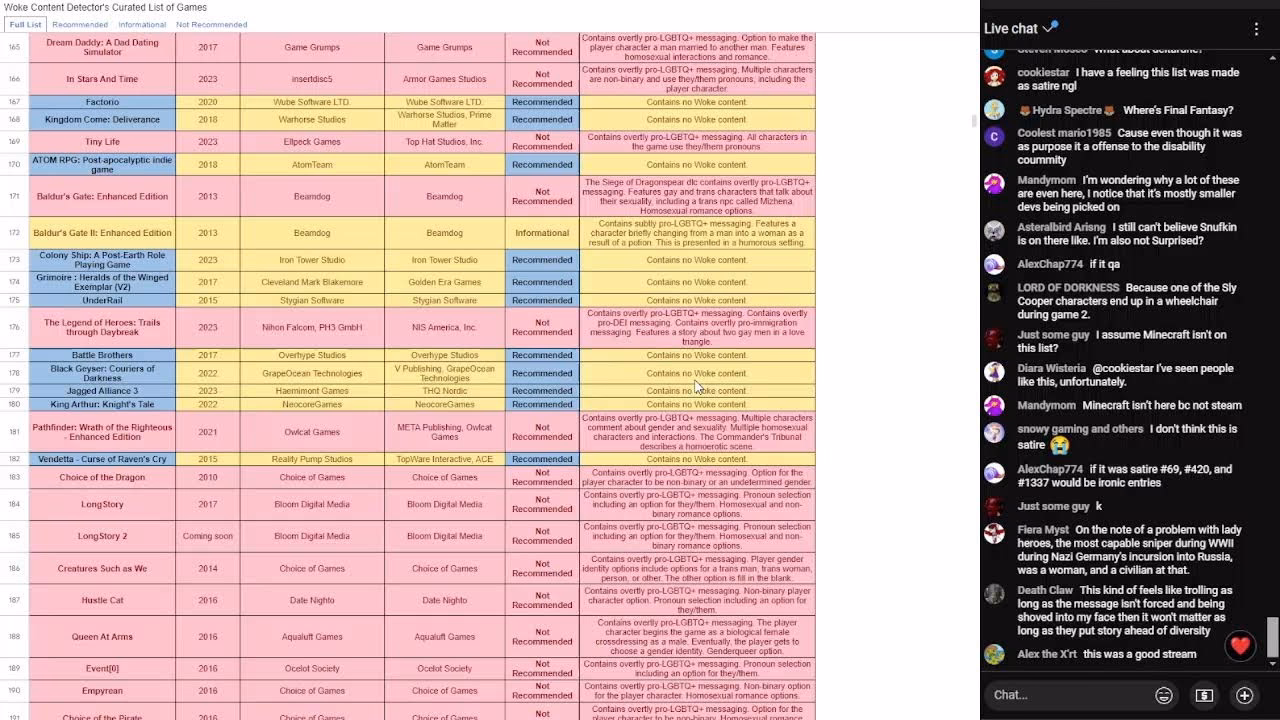
Task: Click Coolest mario1985's letter C avatar
Action: [994, 137]
